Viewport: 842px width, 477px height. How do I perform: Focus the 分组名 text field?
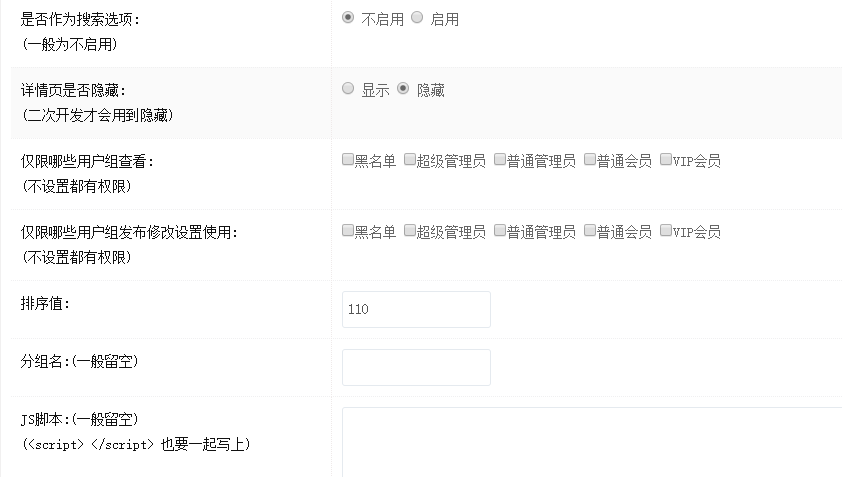pyautogui.click(x=416, y=367)
